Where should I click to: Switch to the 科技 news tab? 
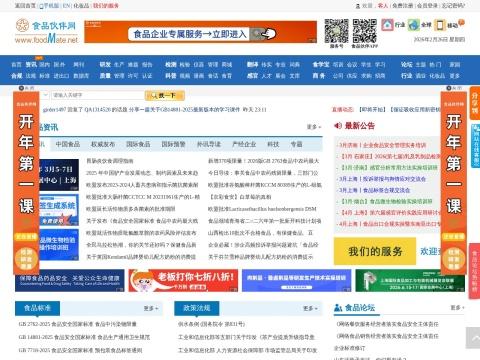(x=273, y=144)
